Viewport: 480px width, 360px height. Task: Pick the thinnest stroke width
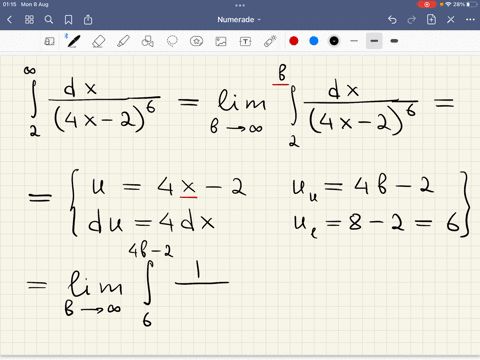(x=354, y=41)
